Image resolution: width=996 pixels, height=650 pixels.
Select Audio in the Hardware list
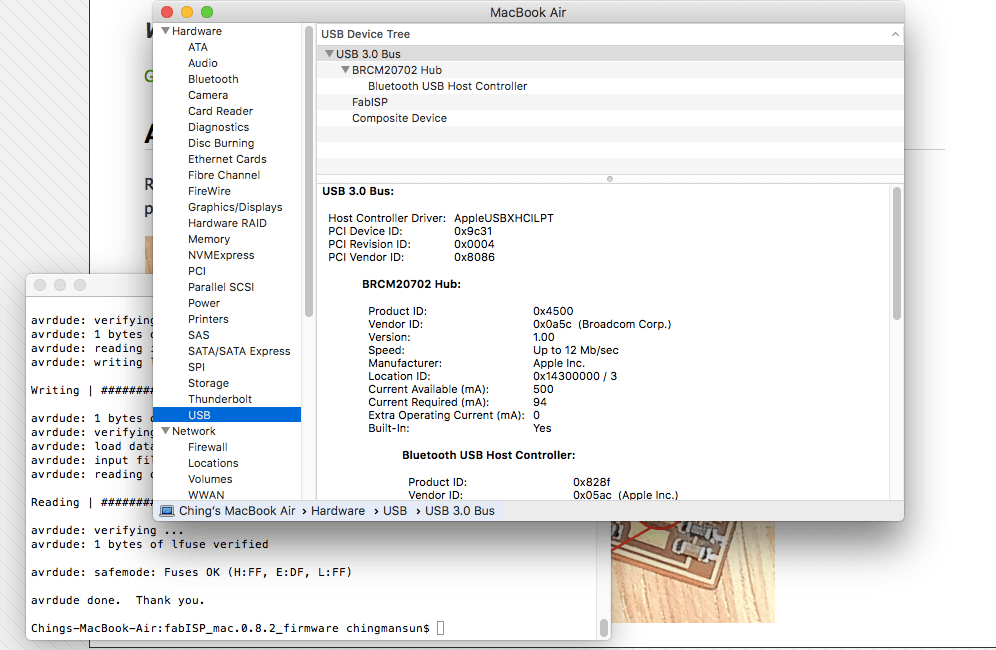[203, 63]
